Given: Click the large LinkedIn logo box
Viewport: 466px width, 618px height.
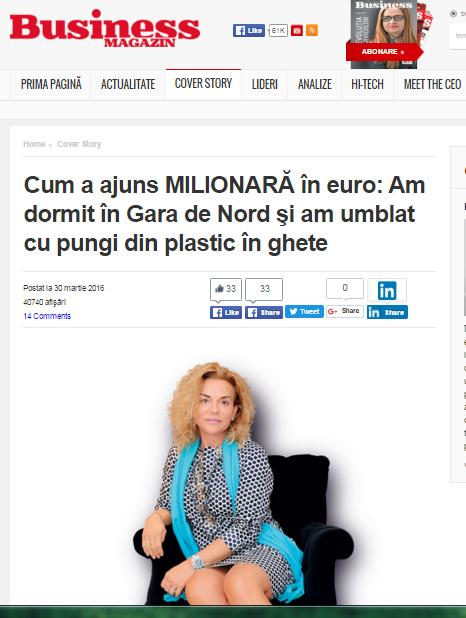Looking at the screenshot, I should 387,290.
